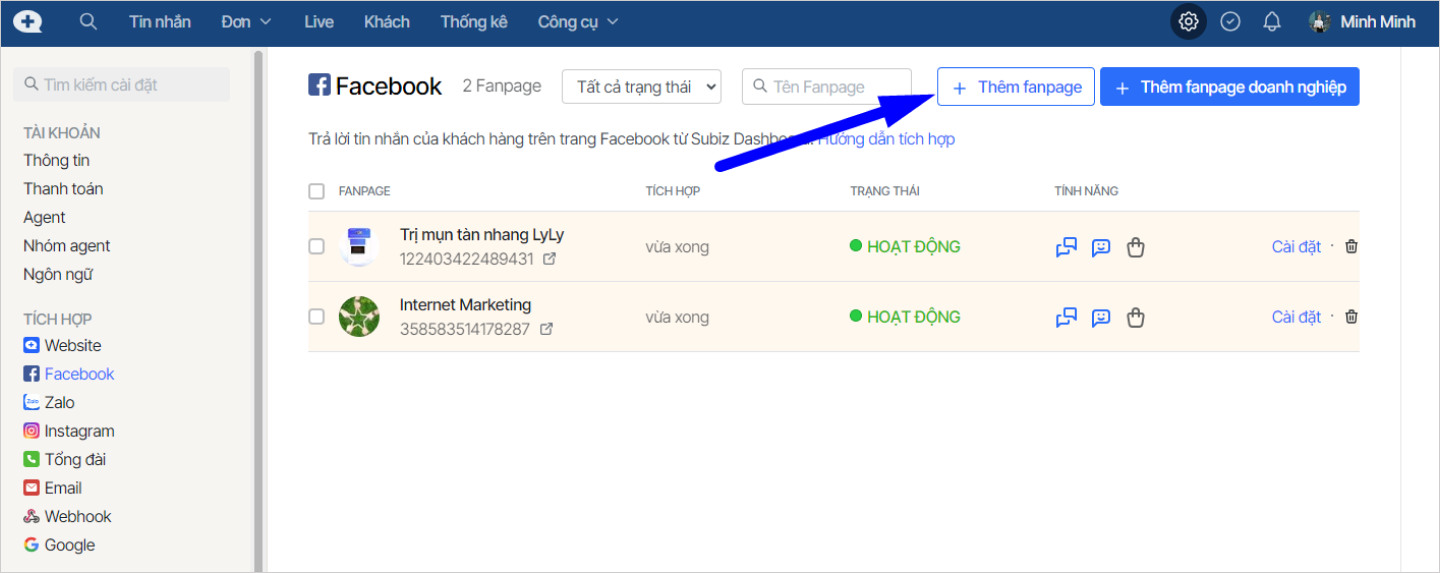Click the checkmark circle icon in header
The image size is (1440, 573).
click(x=1230, y=21)
